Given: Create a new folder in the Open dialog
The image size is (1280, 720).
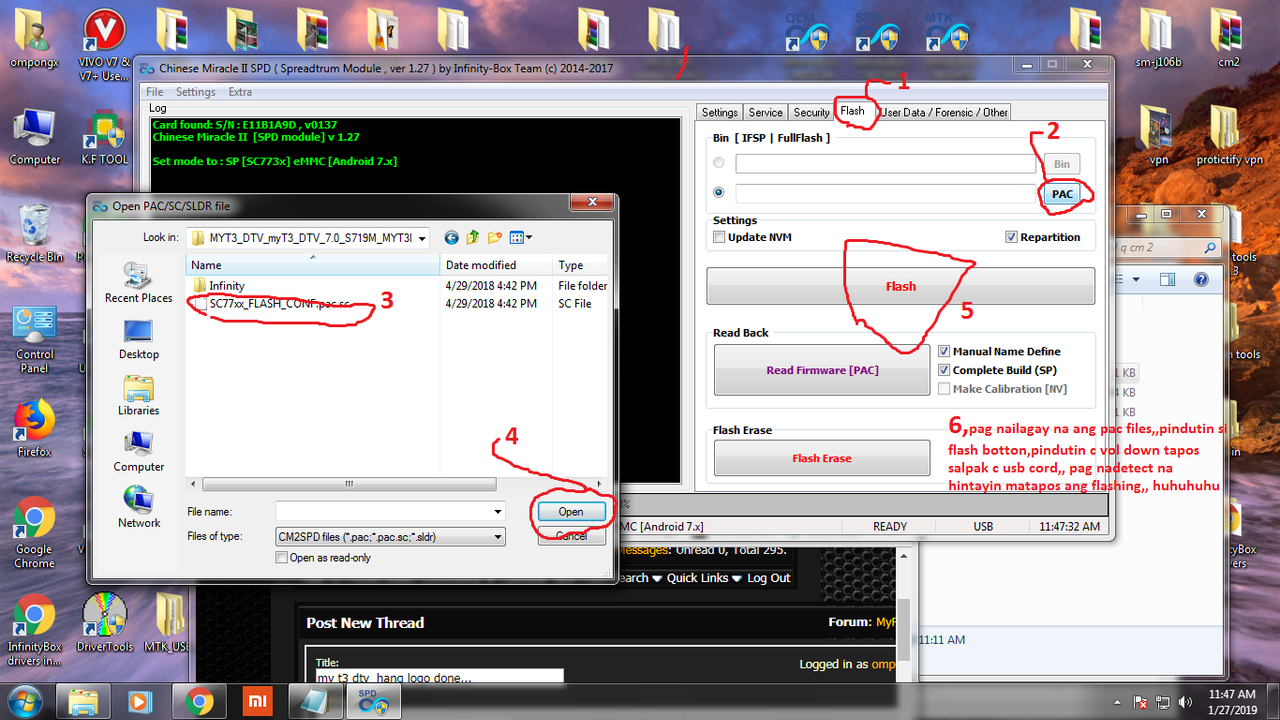Looking at the screenshot, I should (495, 238).
